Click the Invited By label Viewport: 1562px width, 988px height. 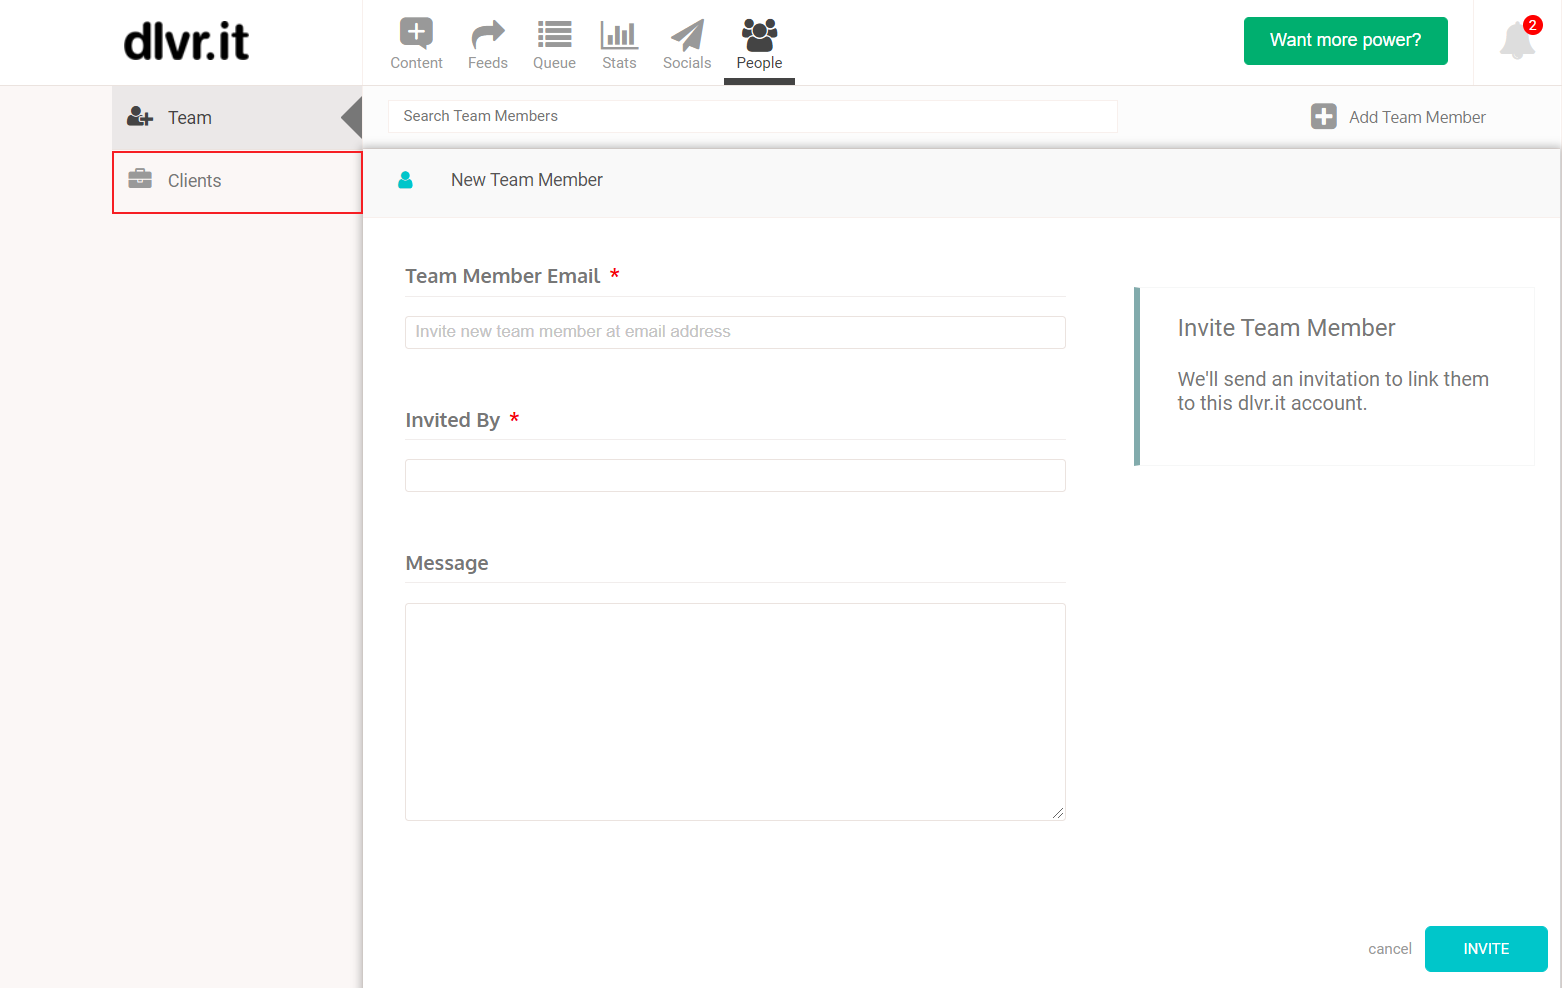452,420
